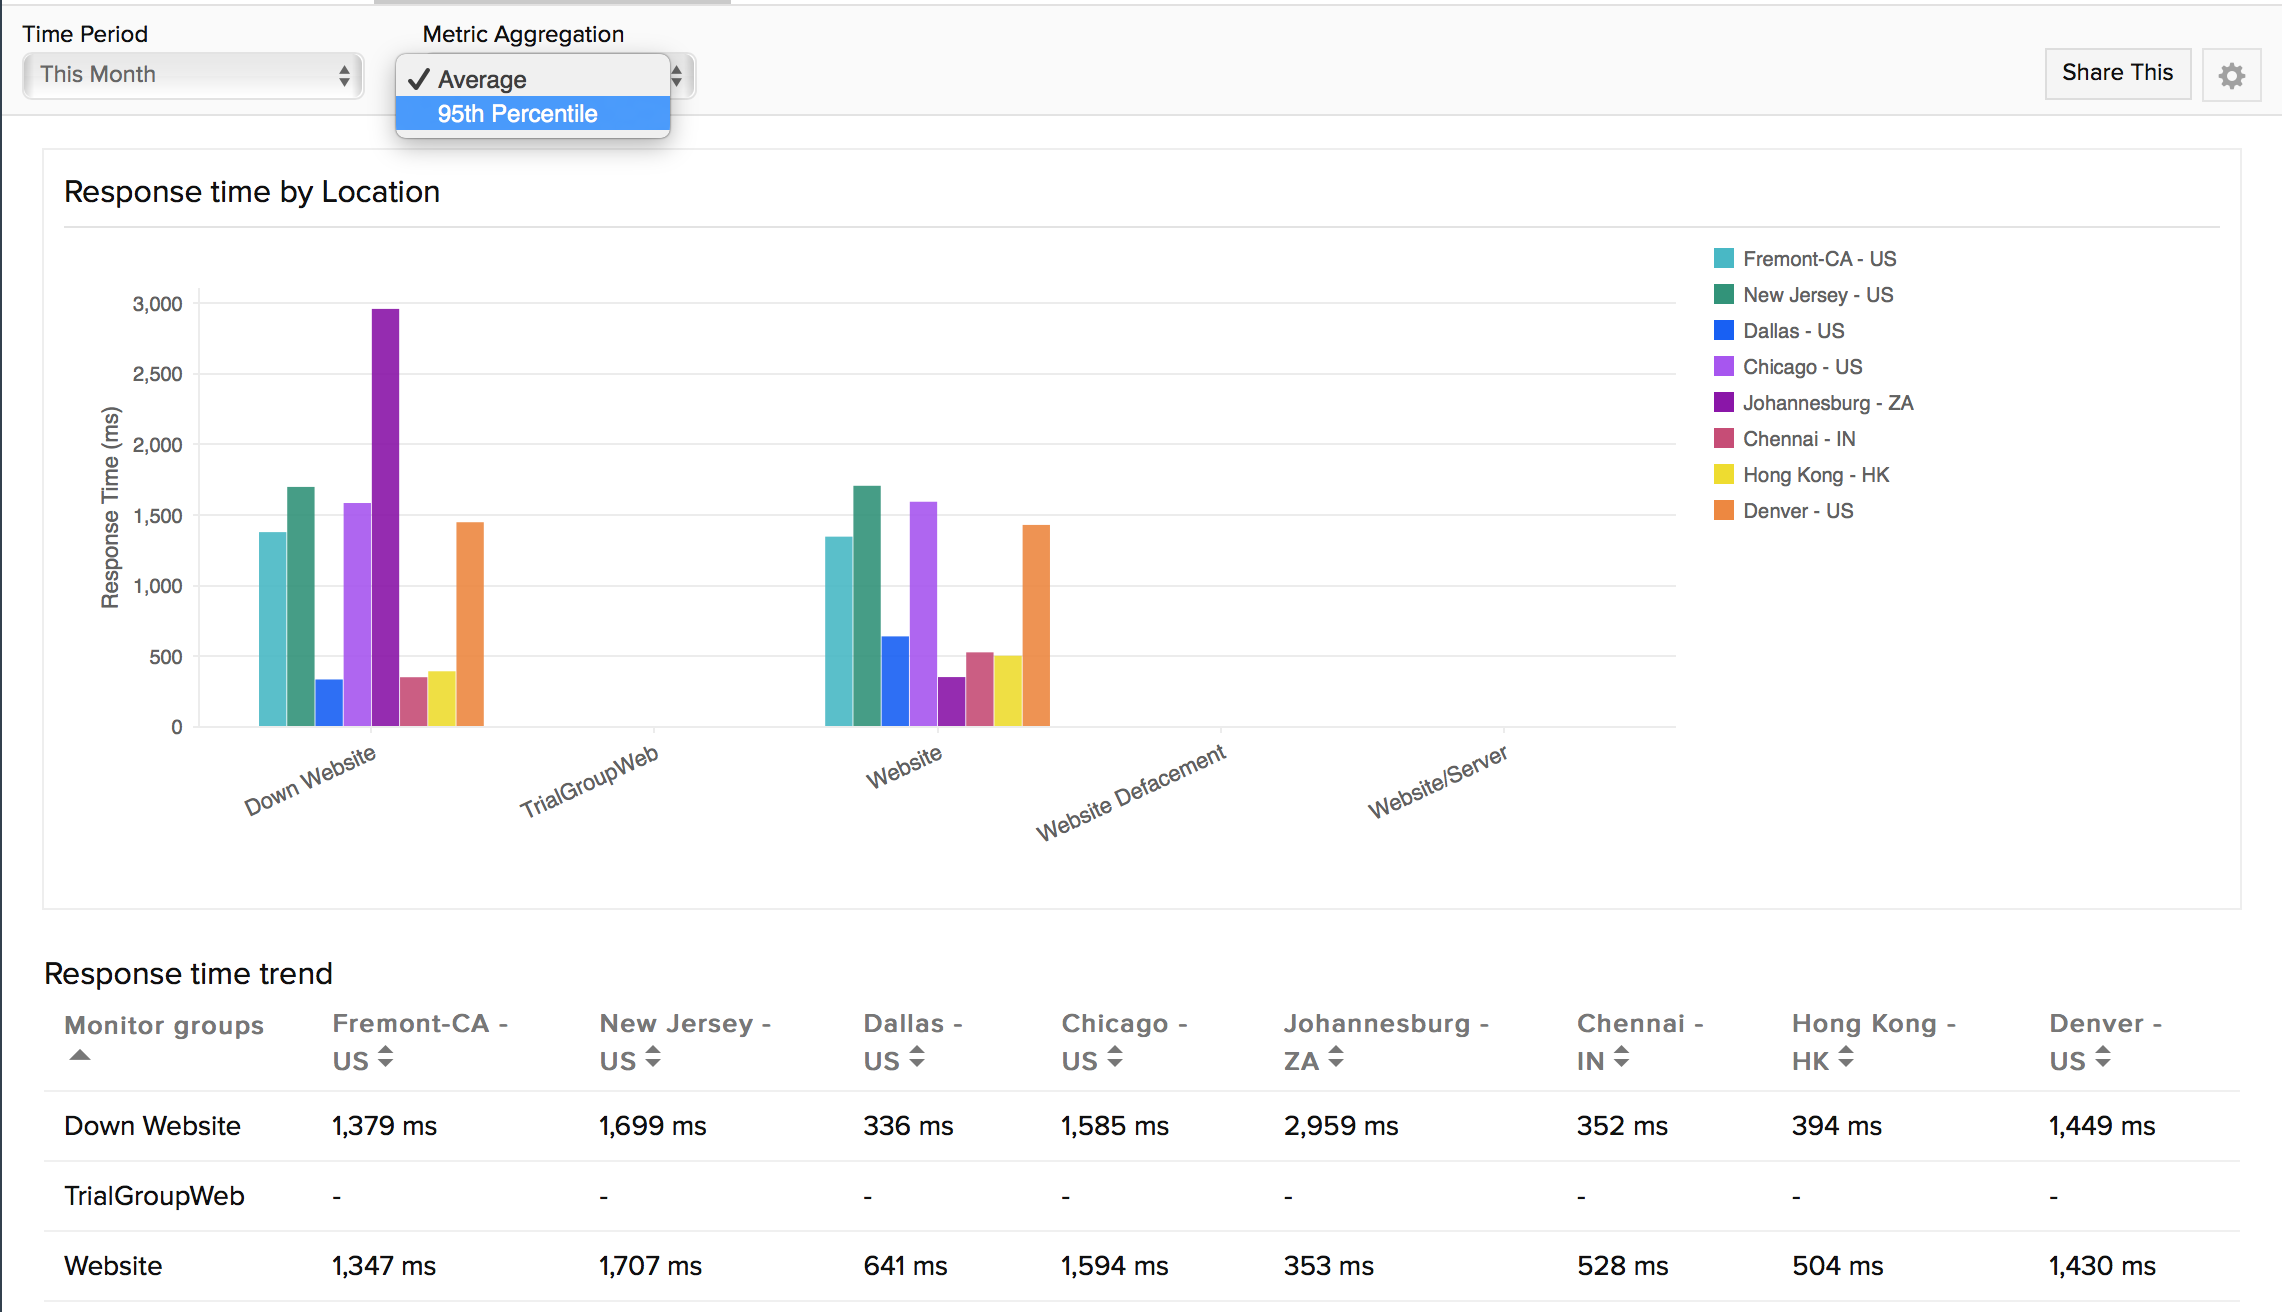Sort by New Jersey - US column arrows
Image resolution: width=2282 pixels, height=1312 pixels.
click(653, 1057)
